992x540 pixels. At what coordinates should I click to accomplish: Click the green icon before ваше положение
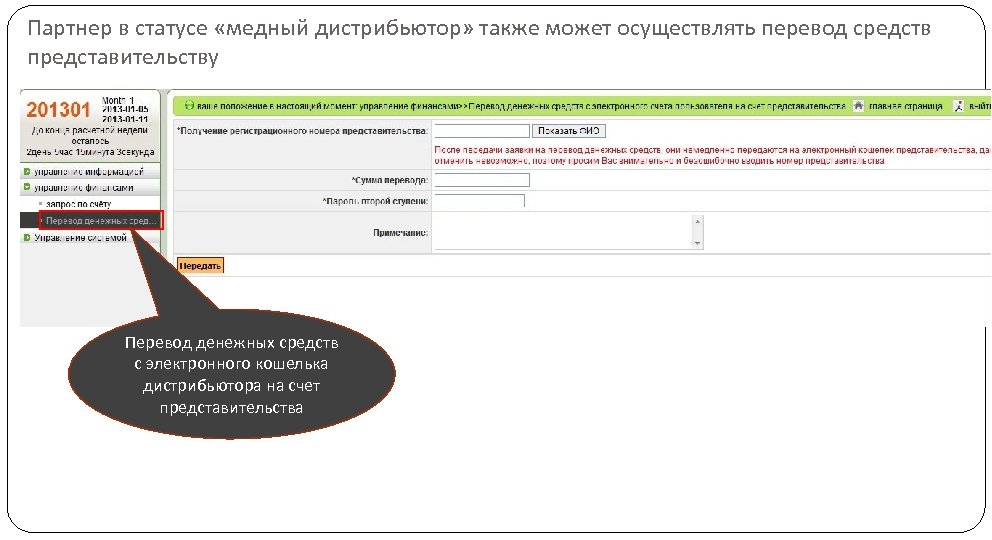(189, 106)
